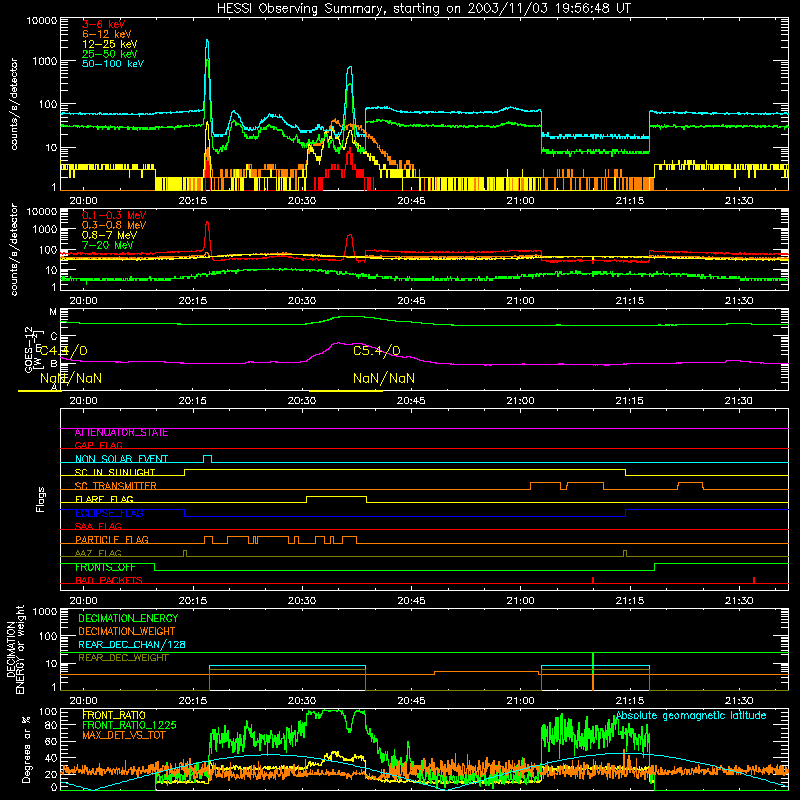This screenshot has height=800, width=800.
Task: Select the NON_SOLAR_EVENT flag label
Action: 121,459
